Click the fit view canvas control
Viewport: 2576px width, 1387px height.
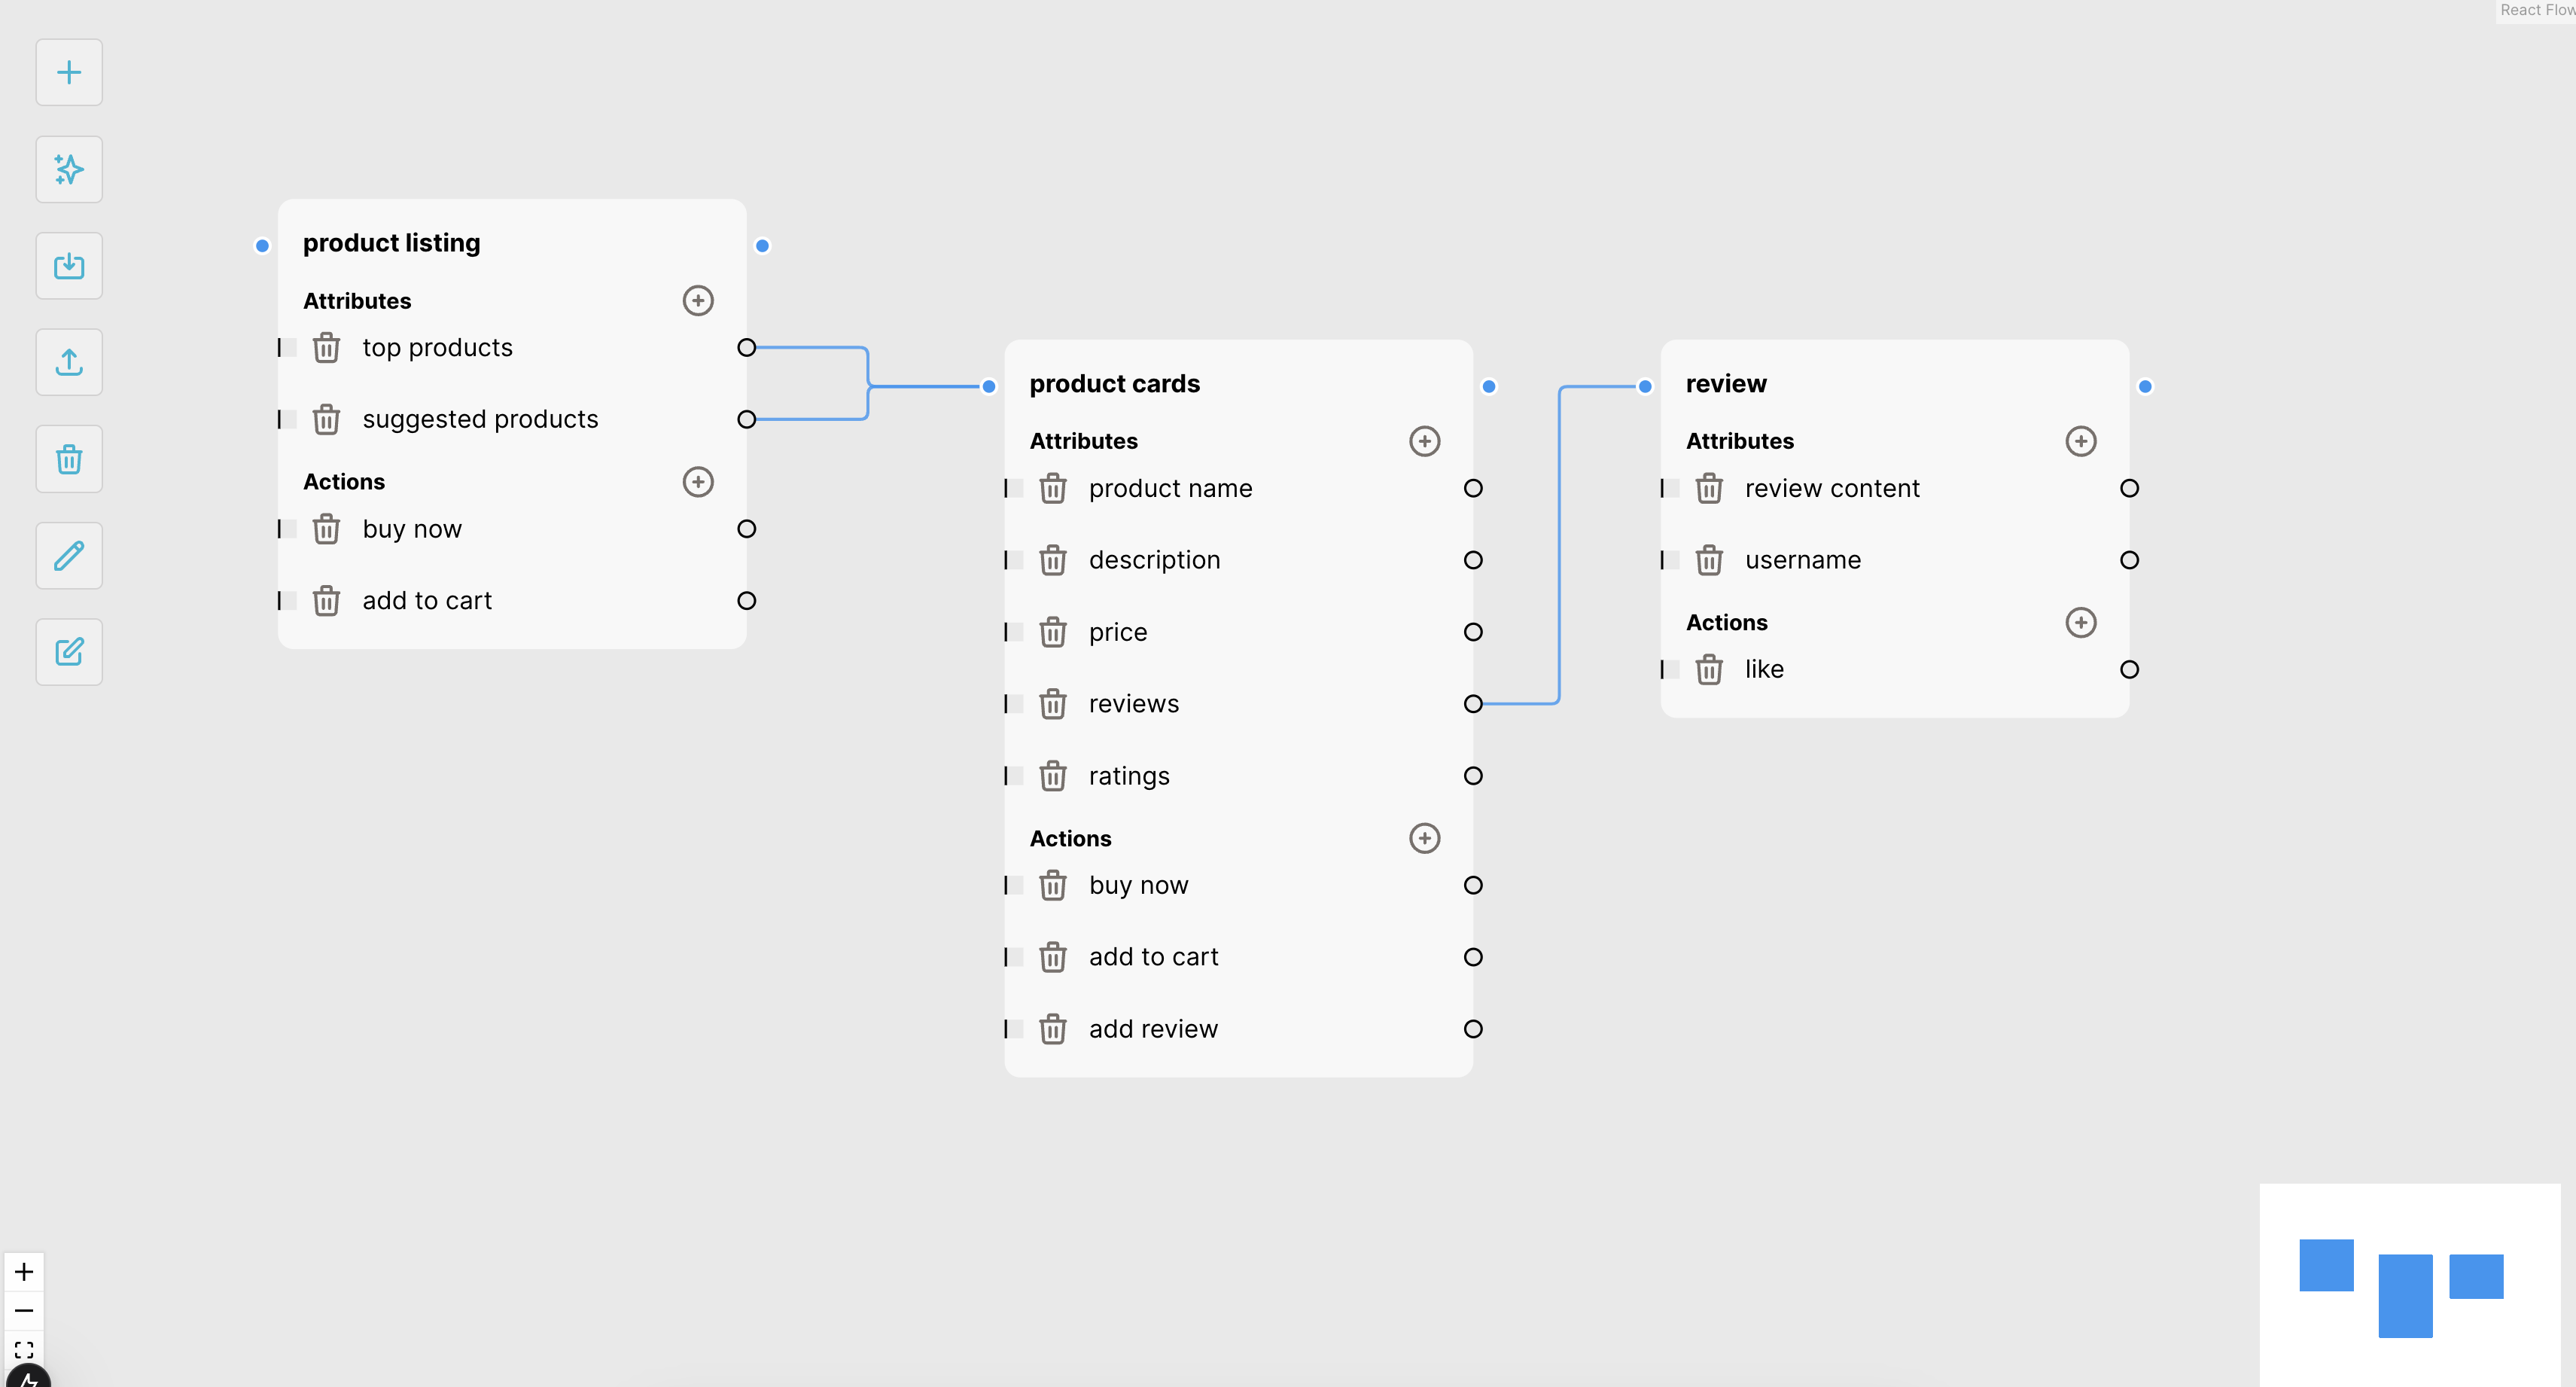(24, 1349)
